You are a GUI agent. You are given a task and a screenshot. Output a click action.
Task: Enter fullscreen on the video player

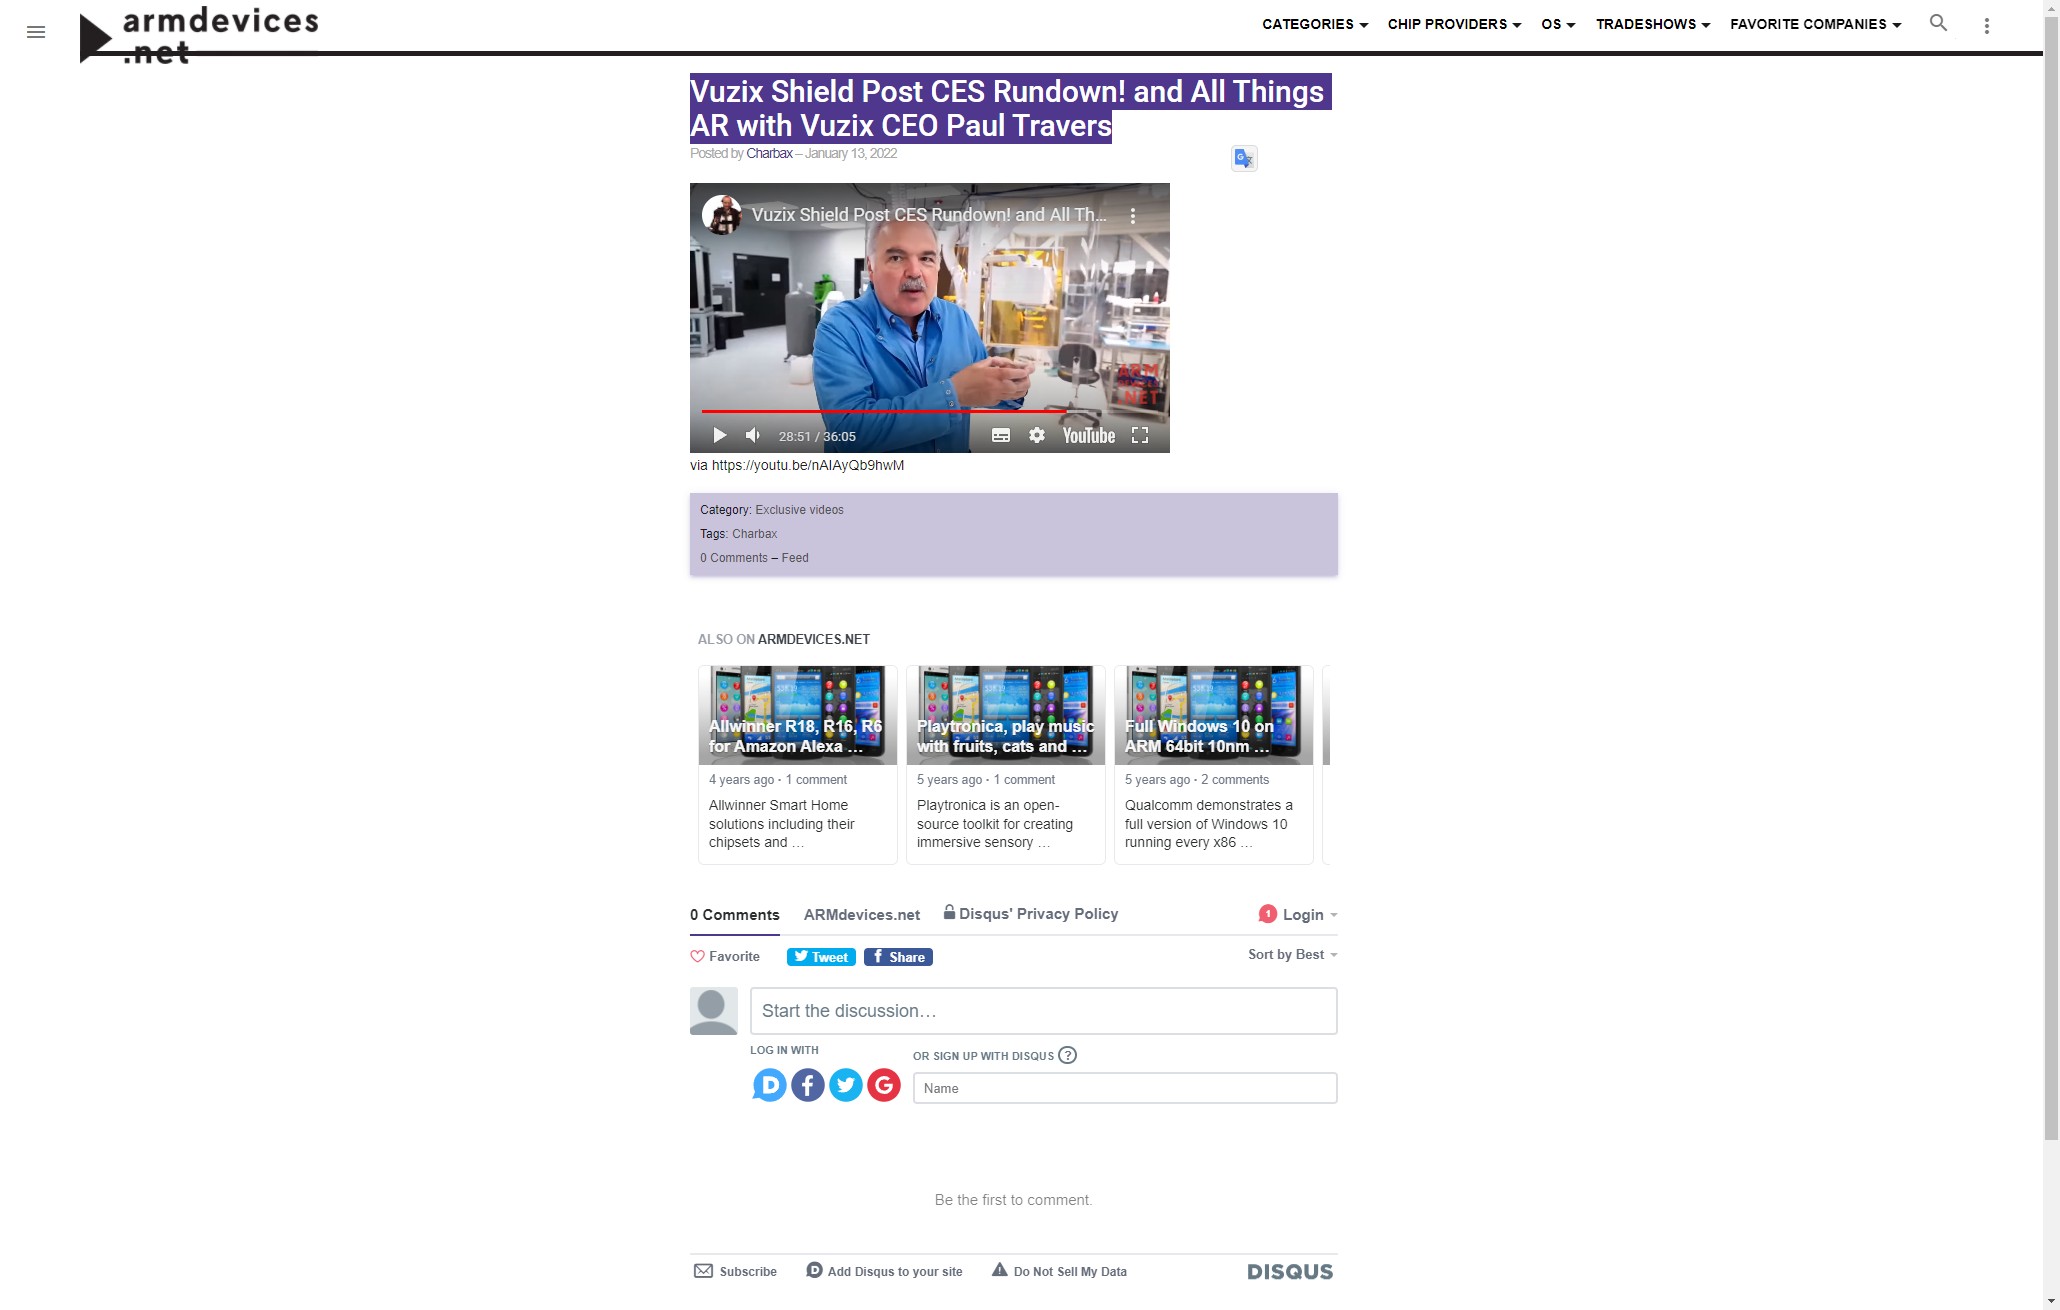coord(1140,435)
